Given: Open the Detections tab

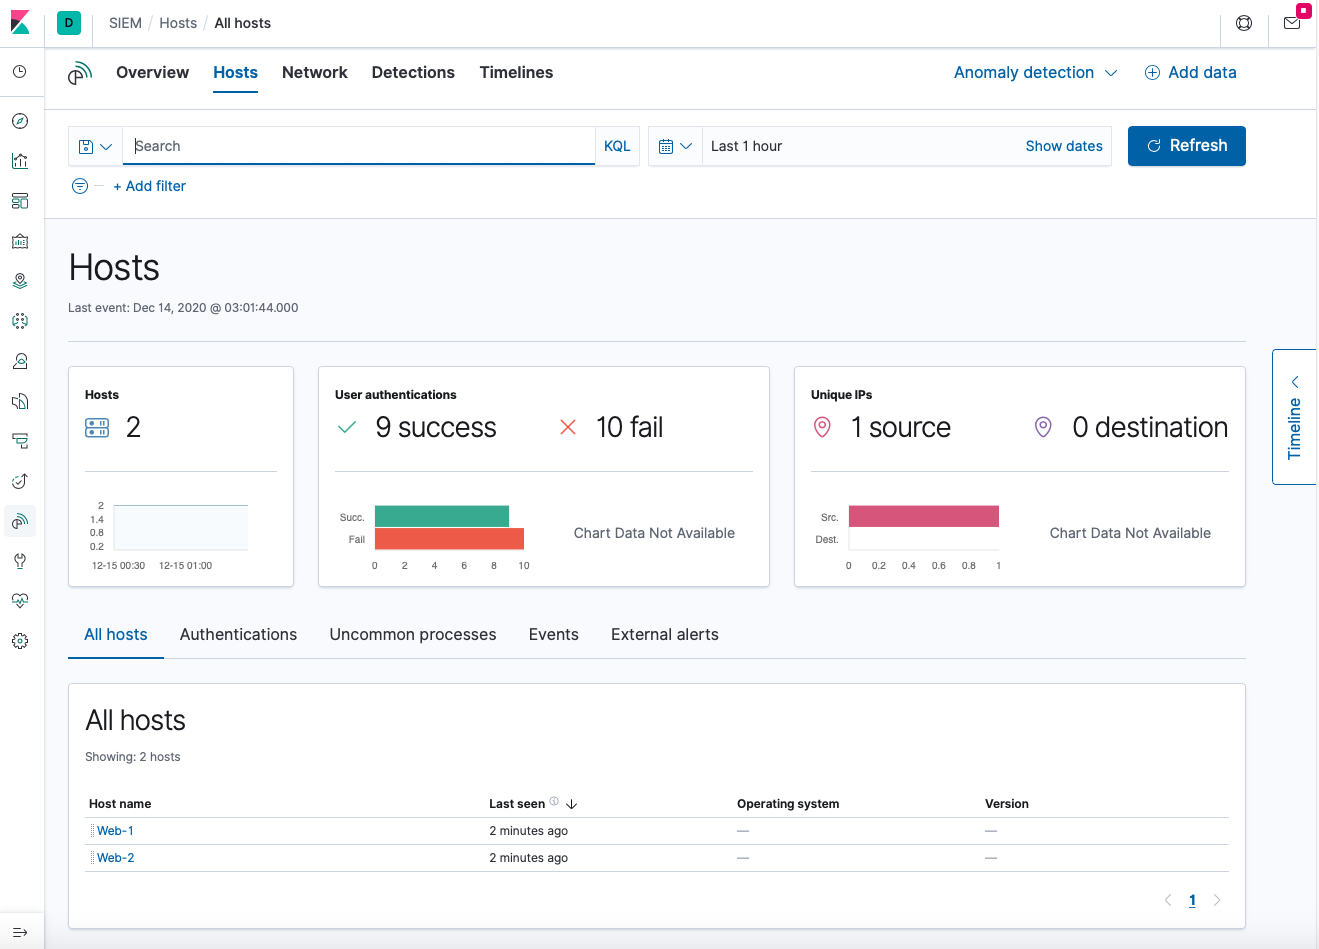Looking at the screenshot, I should click(413, 73).
